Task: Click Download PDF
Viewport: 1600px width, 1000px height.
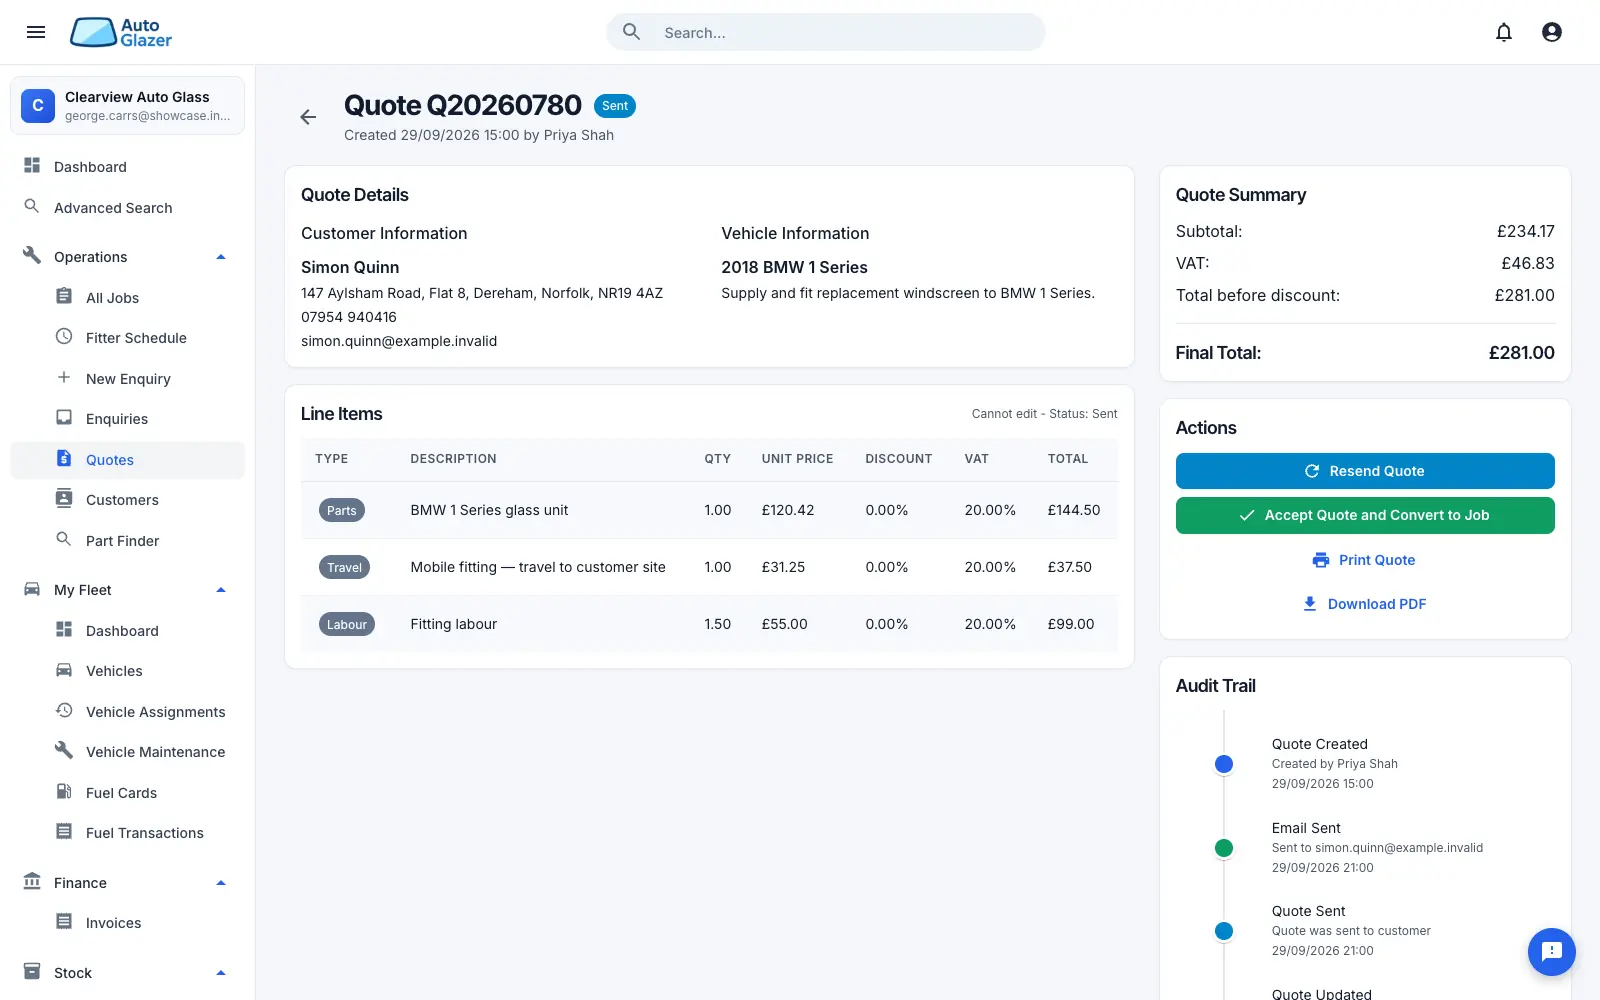Action: [1365, 604]
